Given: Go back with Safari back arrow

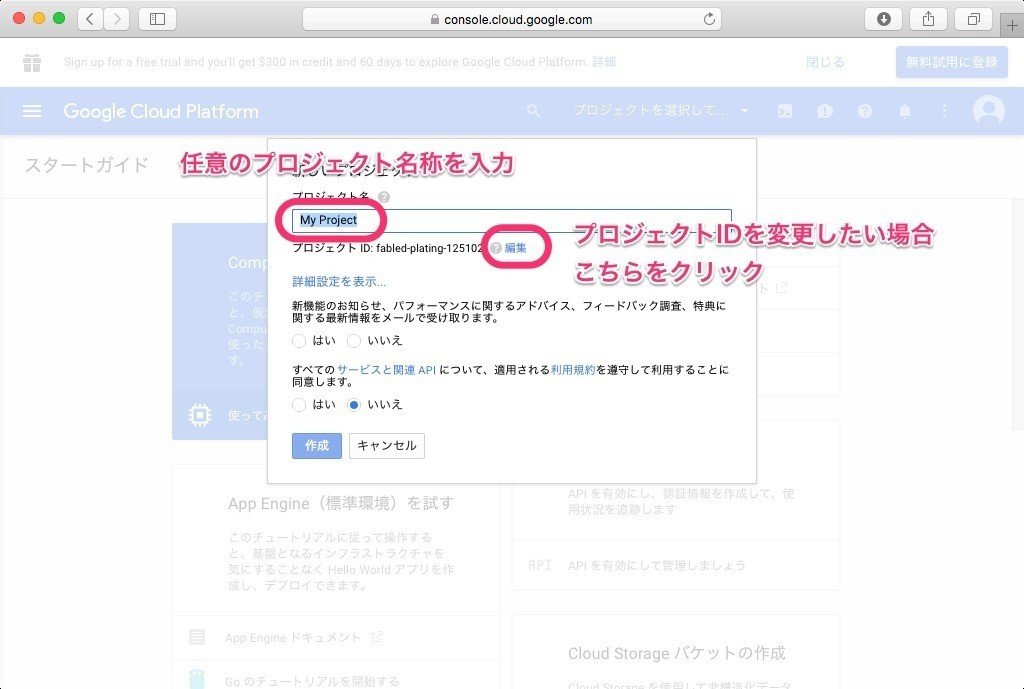Looking at the screenshot, I should tap(90, 19).
